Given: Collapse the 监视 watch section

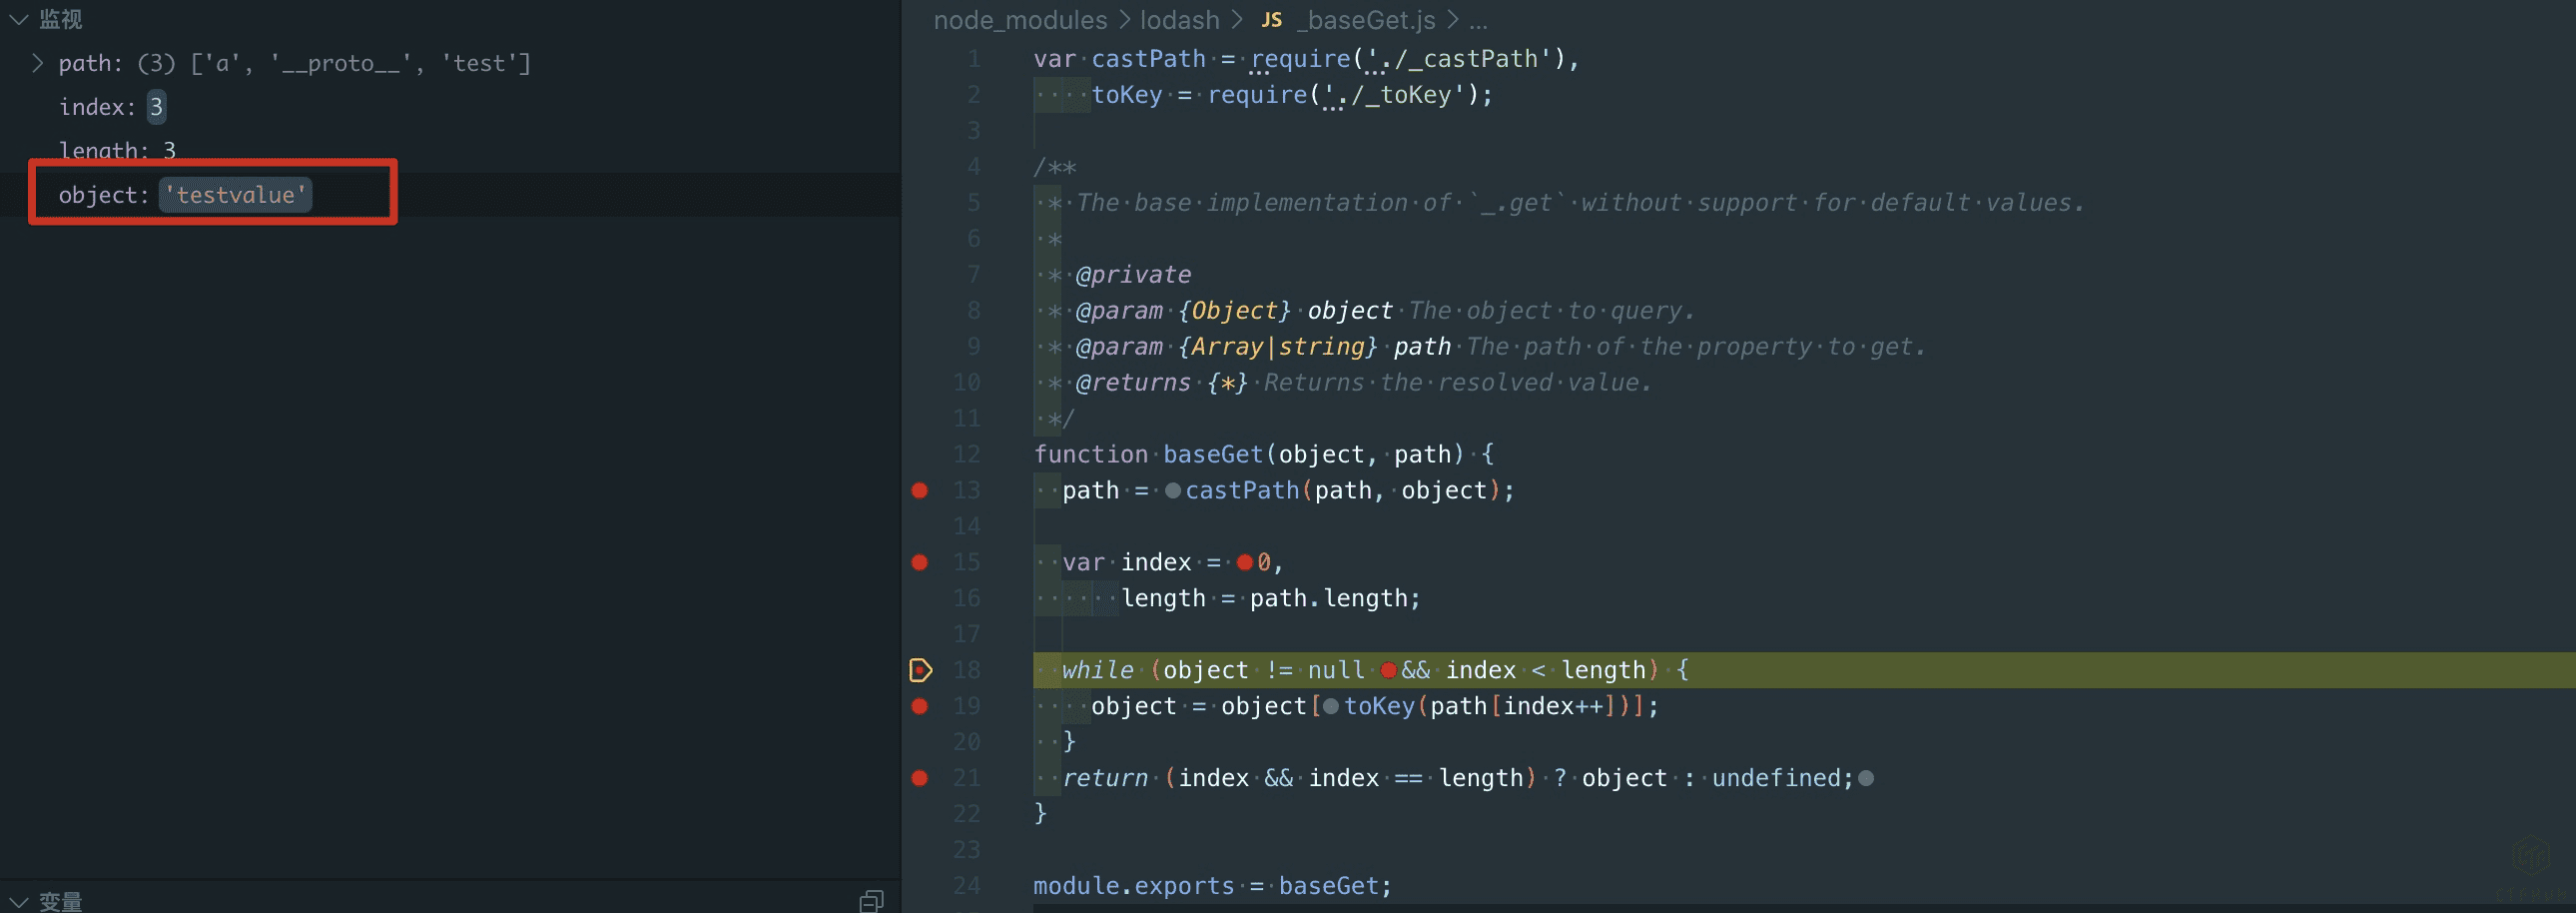Looking at the screenshot, I should [19, 19].
